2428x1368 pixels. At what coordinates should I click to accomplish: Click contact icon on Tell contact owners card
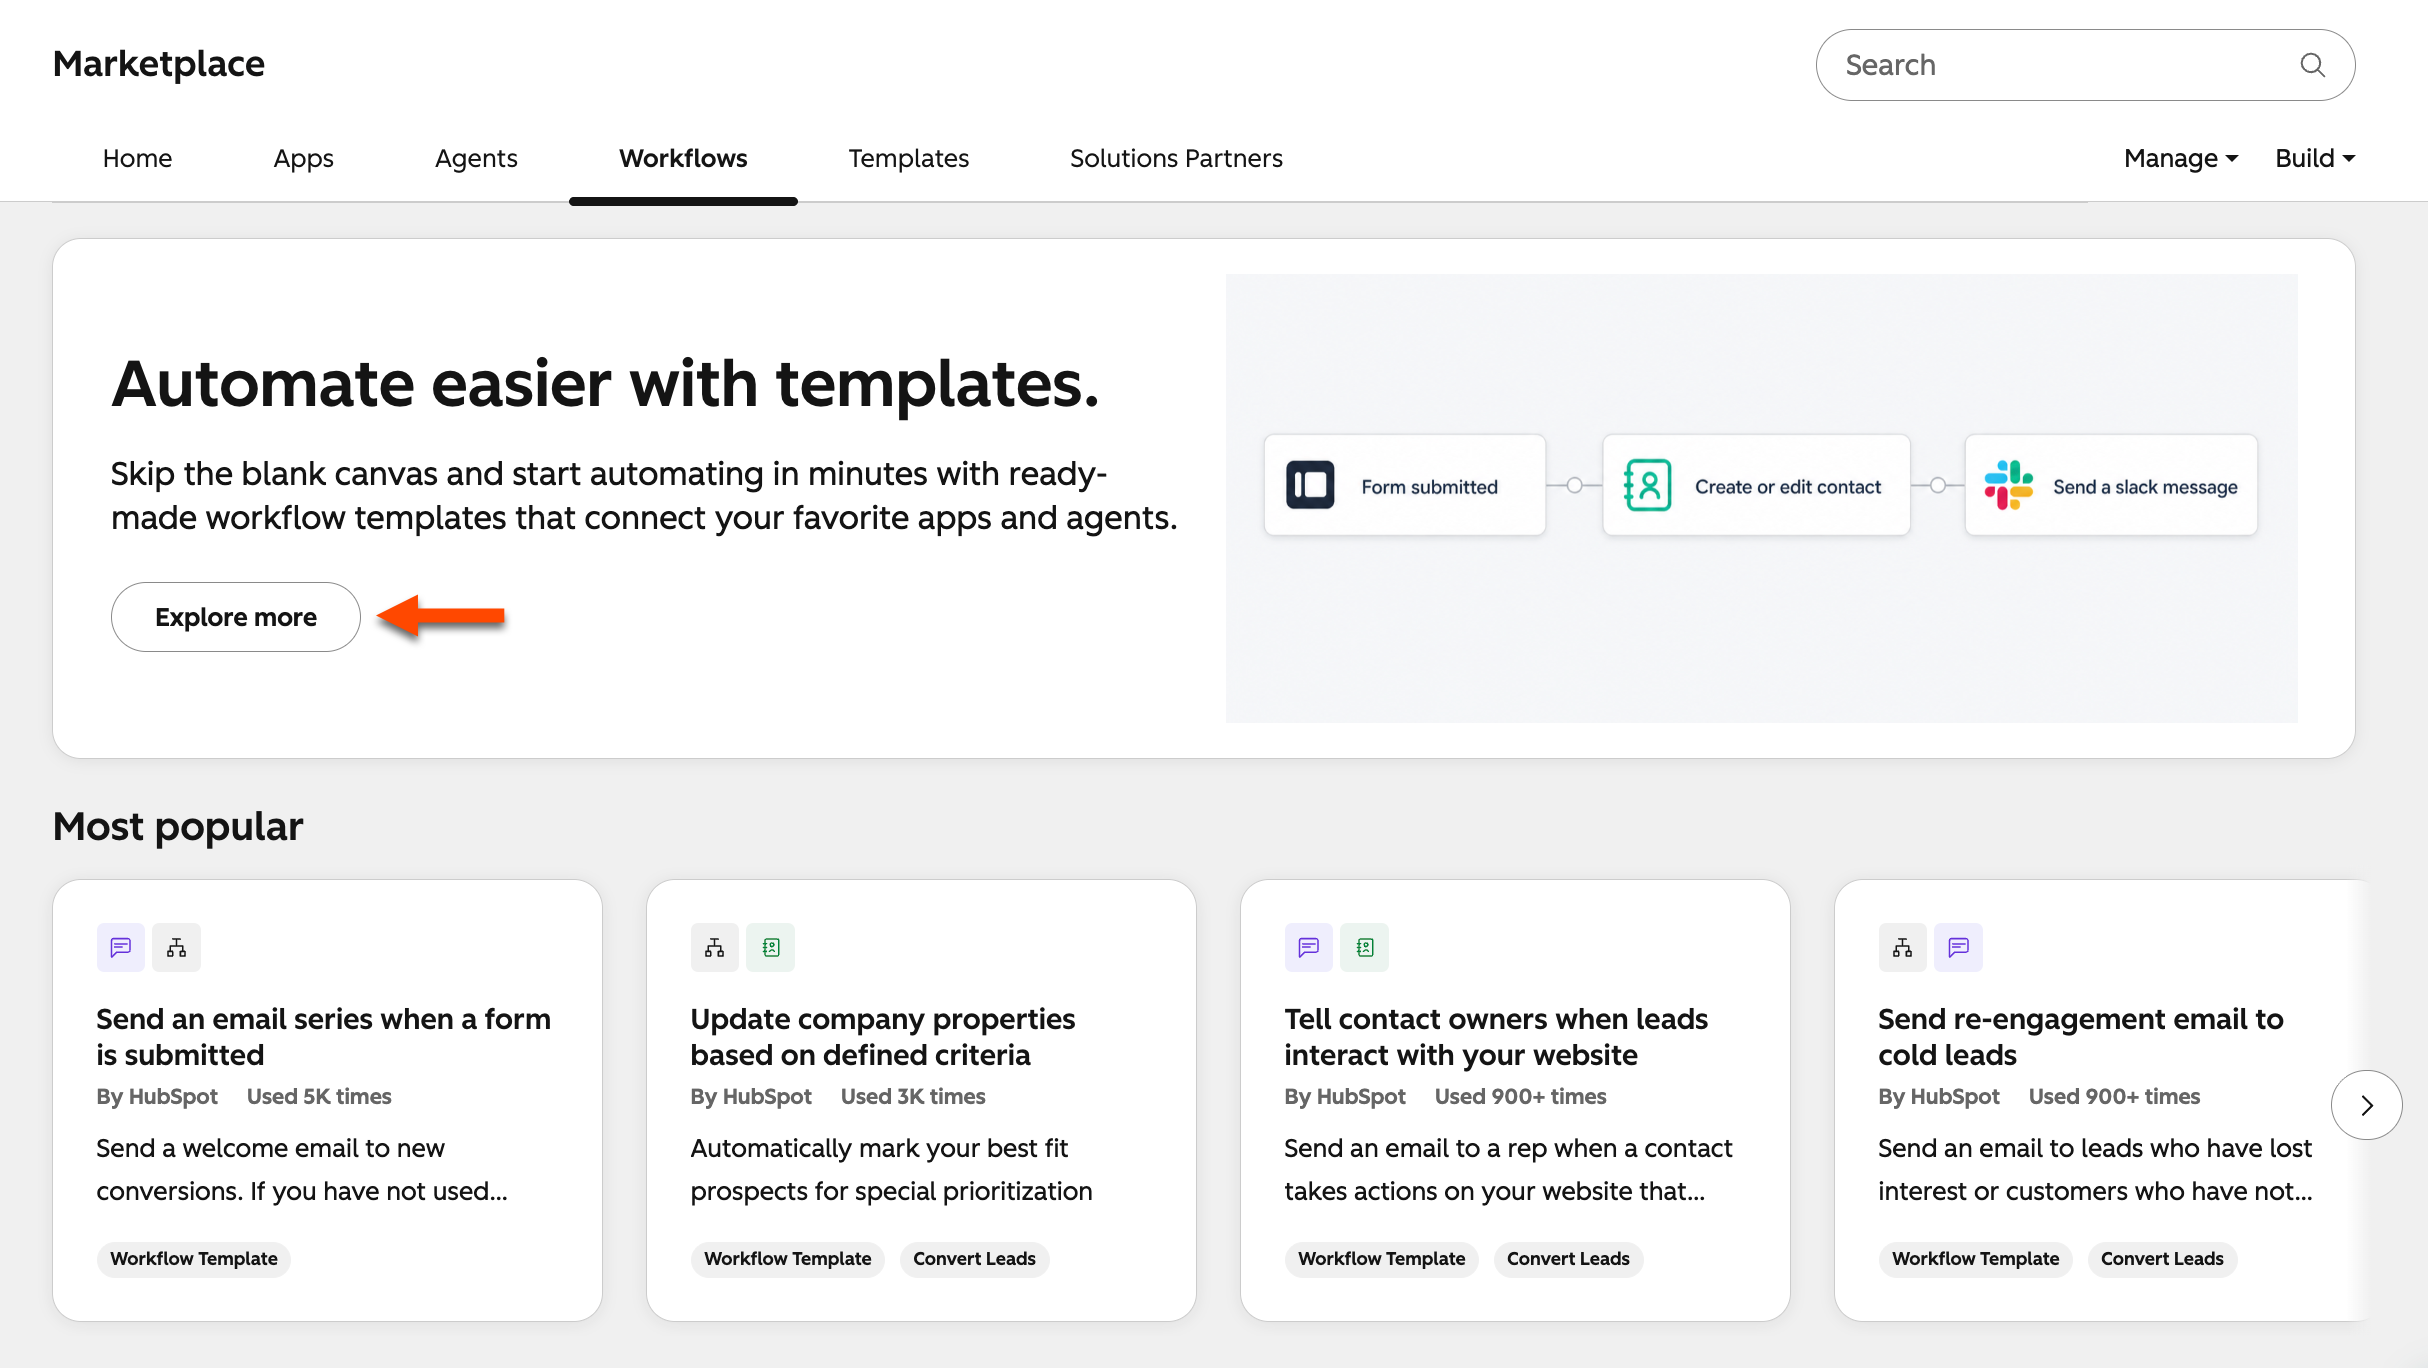pyautogui.click(x=1365, y=947)
